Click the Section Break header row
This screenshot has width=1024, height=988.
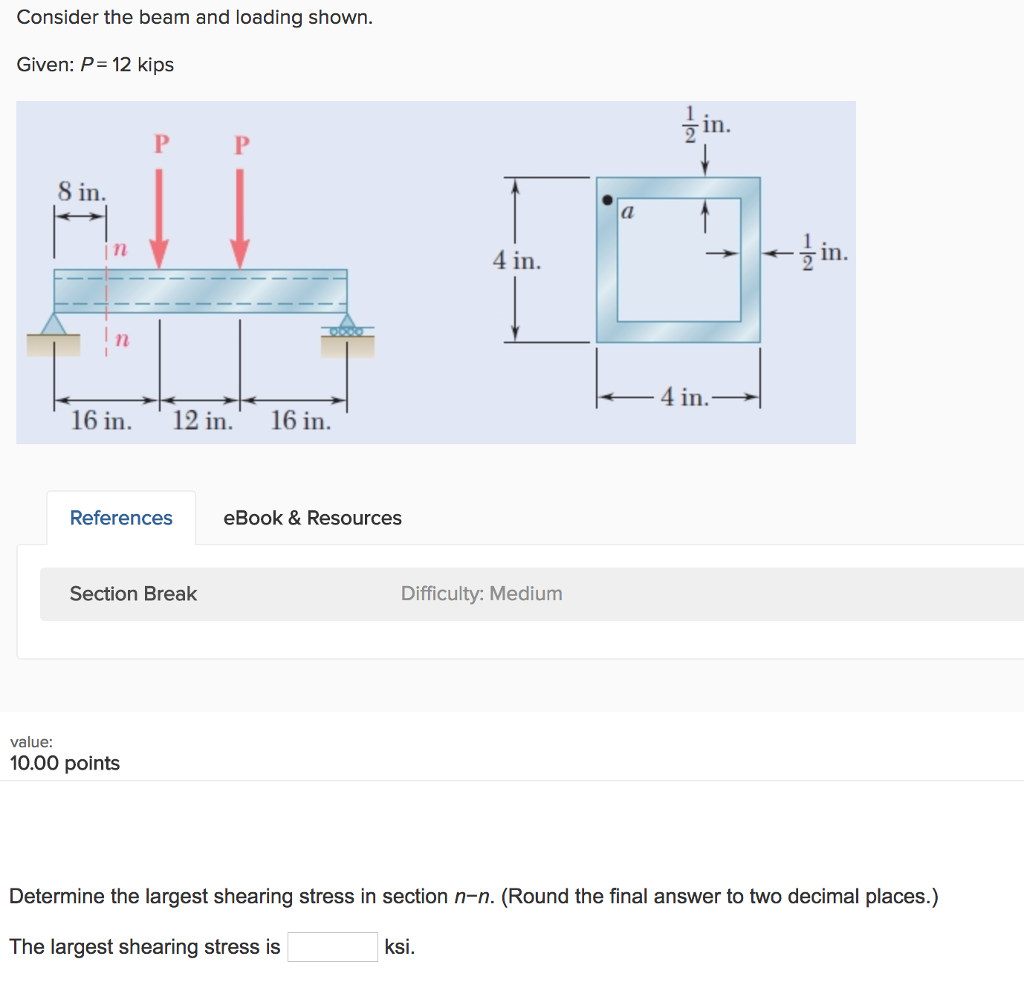[133, 593]
